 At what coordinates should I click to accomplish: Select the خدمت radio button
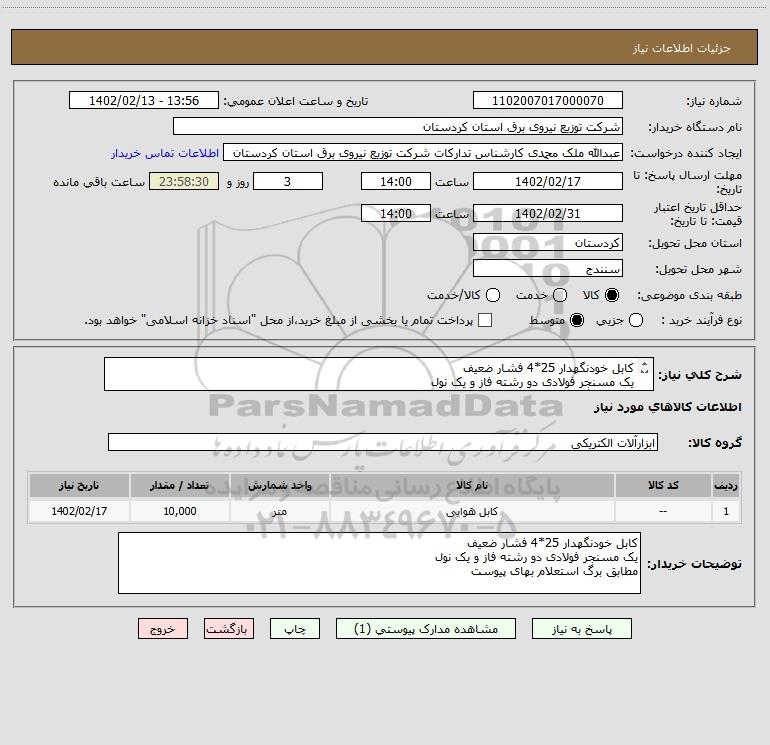[x=560, y=295]
